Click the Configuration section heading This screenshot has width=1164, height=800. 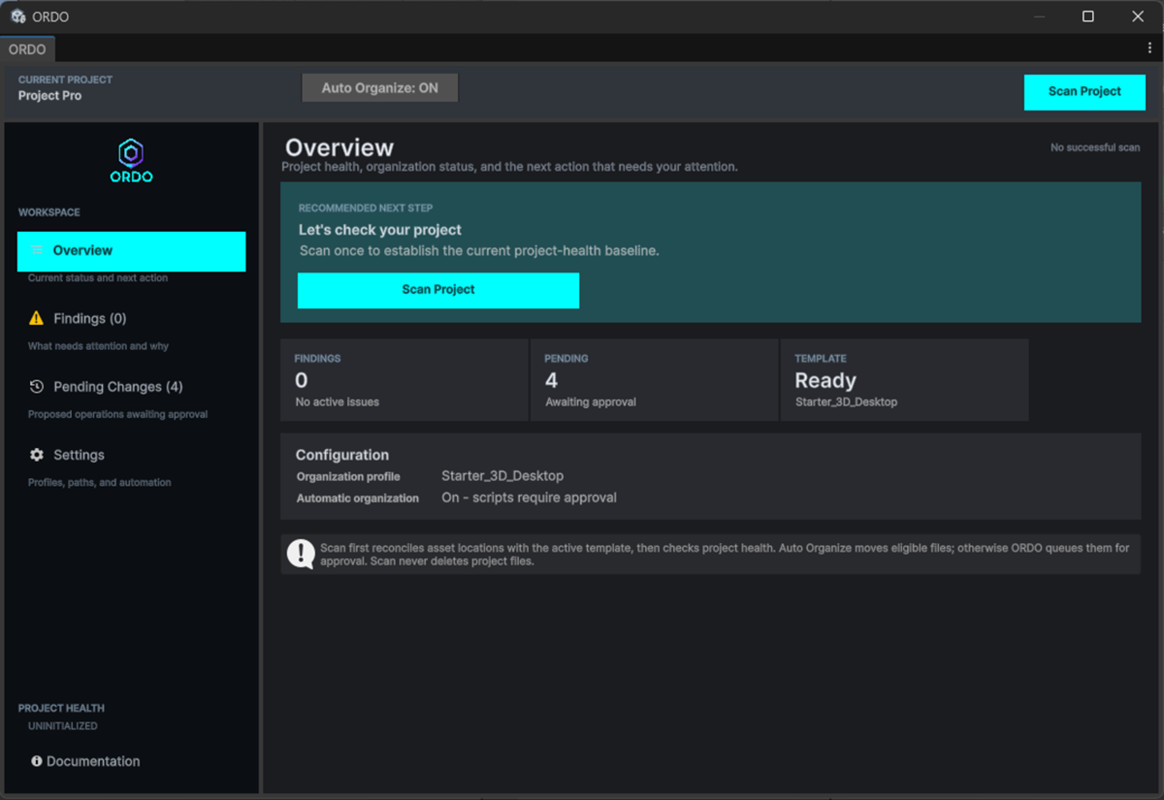tap(342, 455)
